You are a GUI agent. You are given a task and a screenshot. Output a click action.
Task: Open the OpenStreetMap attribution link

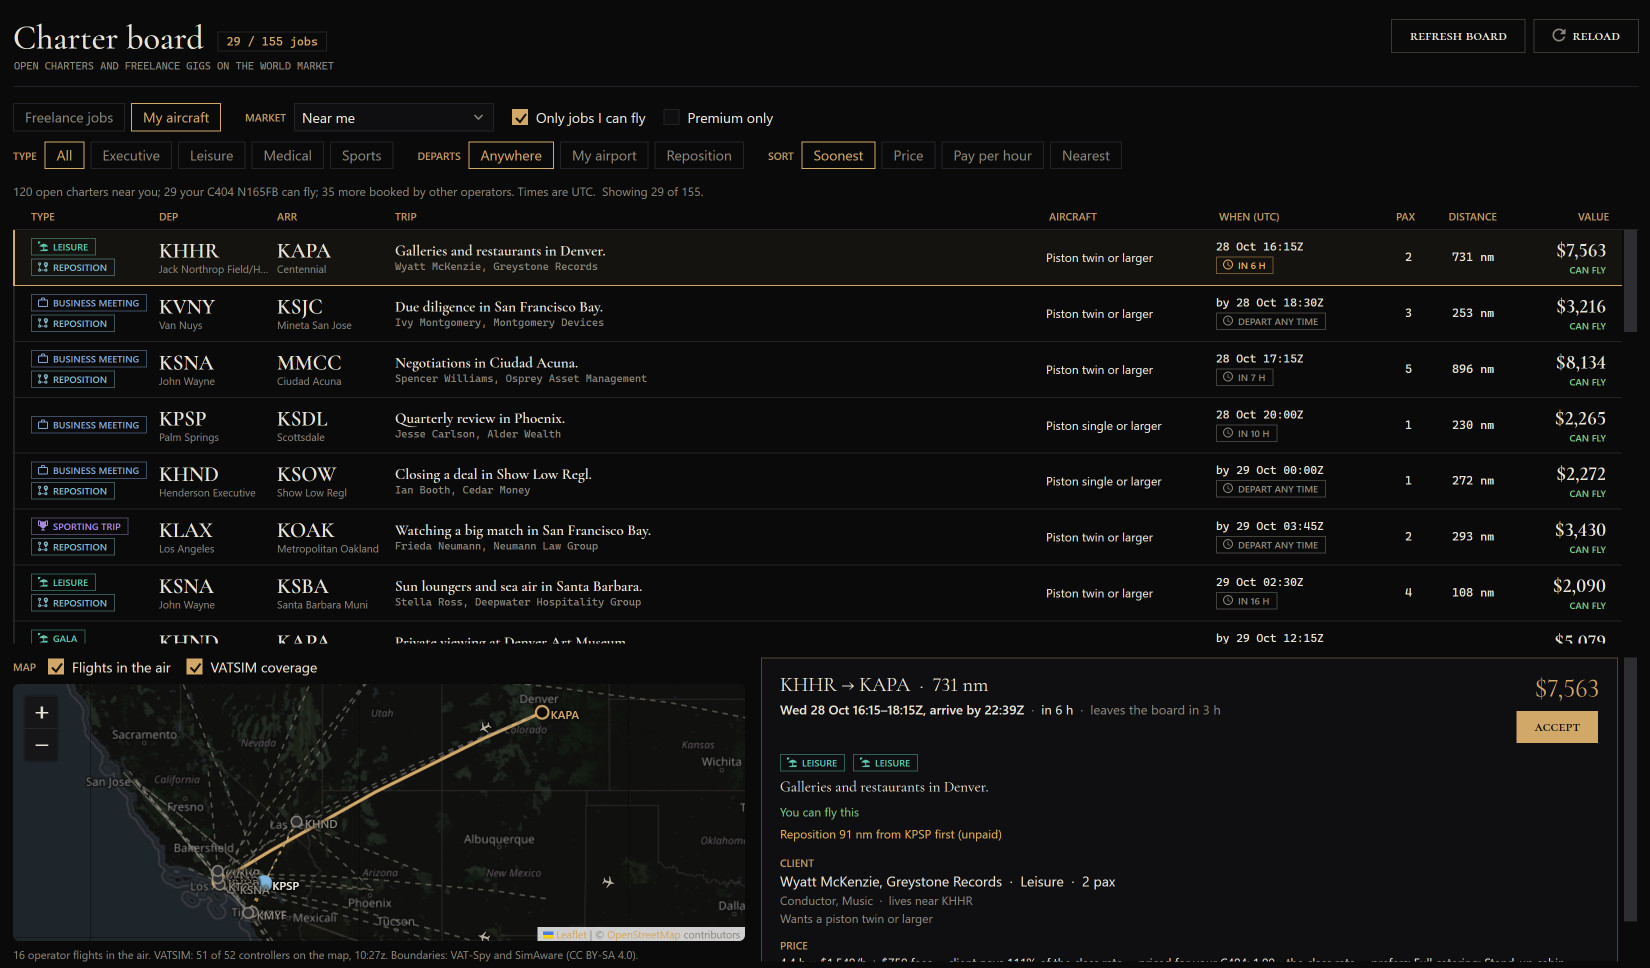(643, 935)
